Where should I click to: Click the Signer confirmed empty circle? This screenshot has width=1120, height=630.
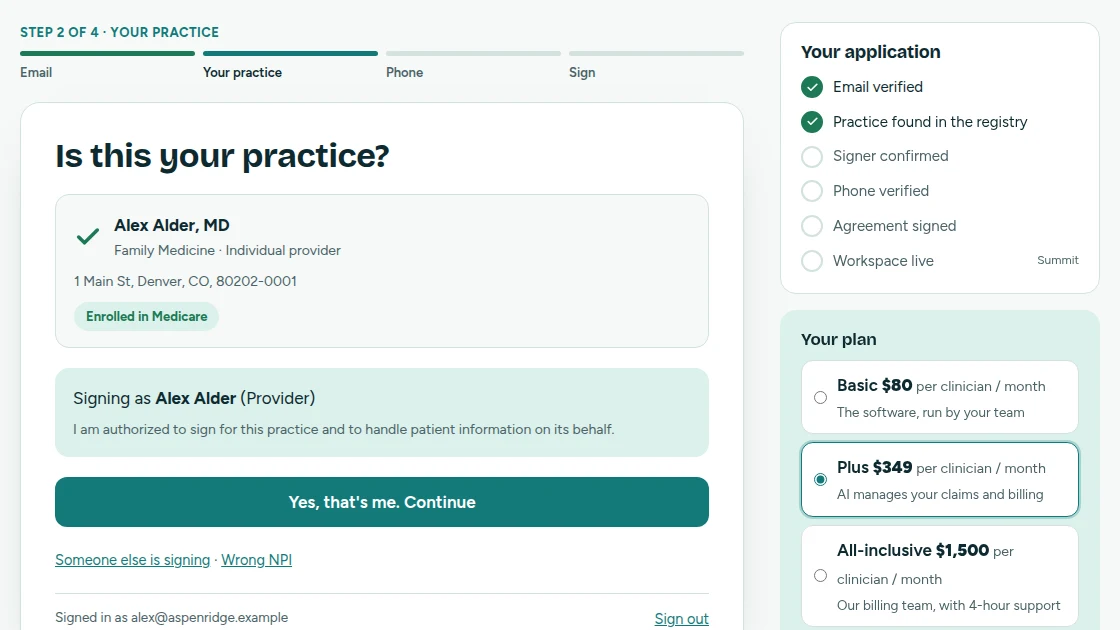811,156
